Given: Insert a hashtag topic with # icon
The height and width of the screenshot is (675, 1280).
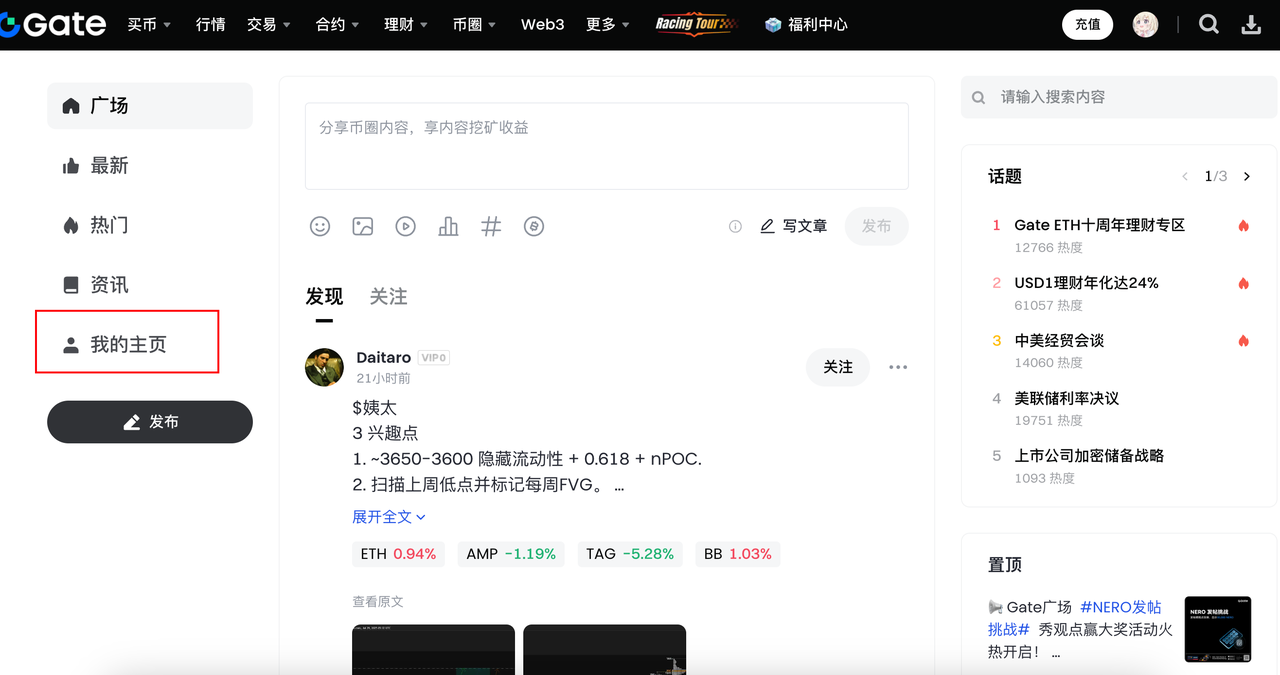Looking at the screenshot, I should pos(491,227).
